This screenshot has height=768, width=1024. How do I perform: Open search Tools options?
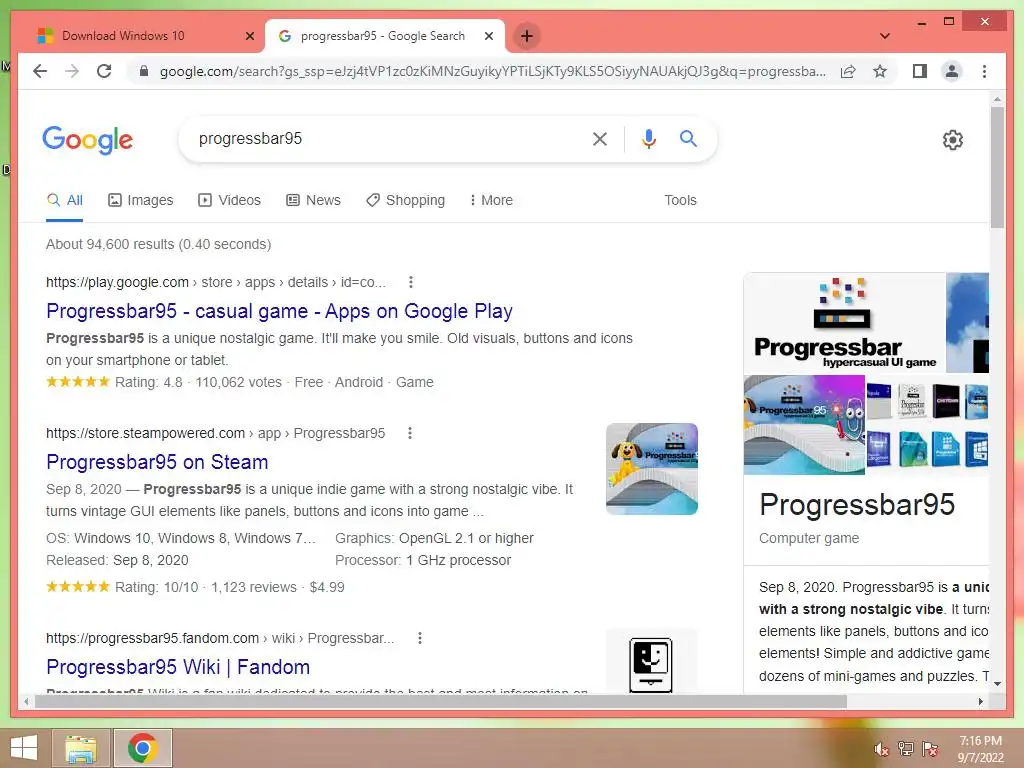pos(680,200)
